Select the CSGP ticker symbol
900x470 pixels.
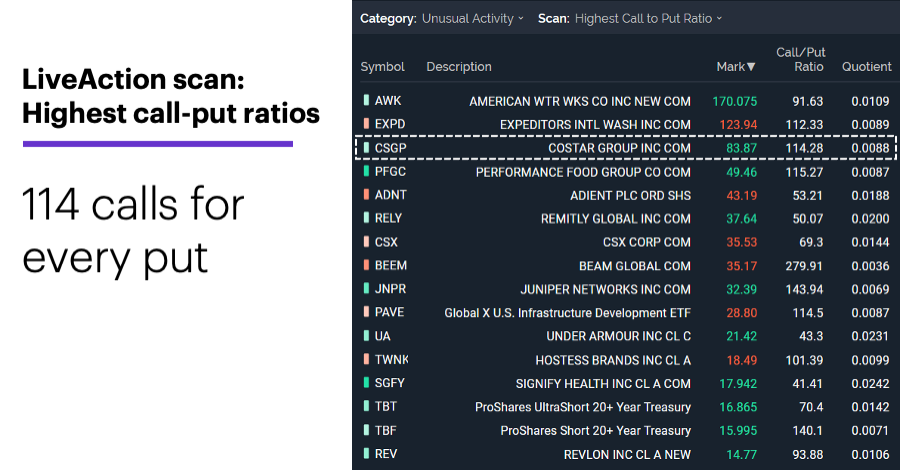pos(390,148)
